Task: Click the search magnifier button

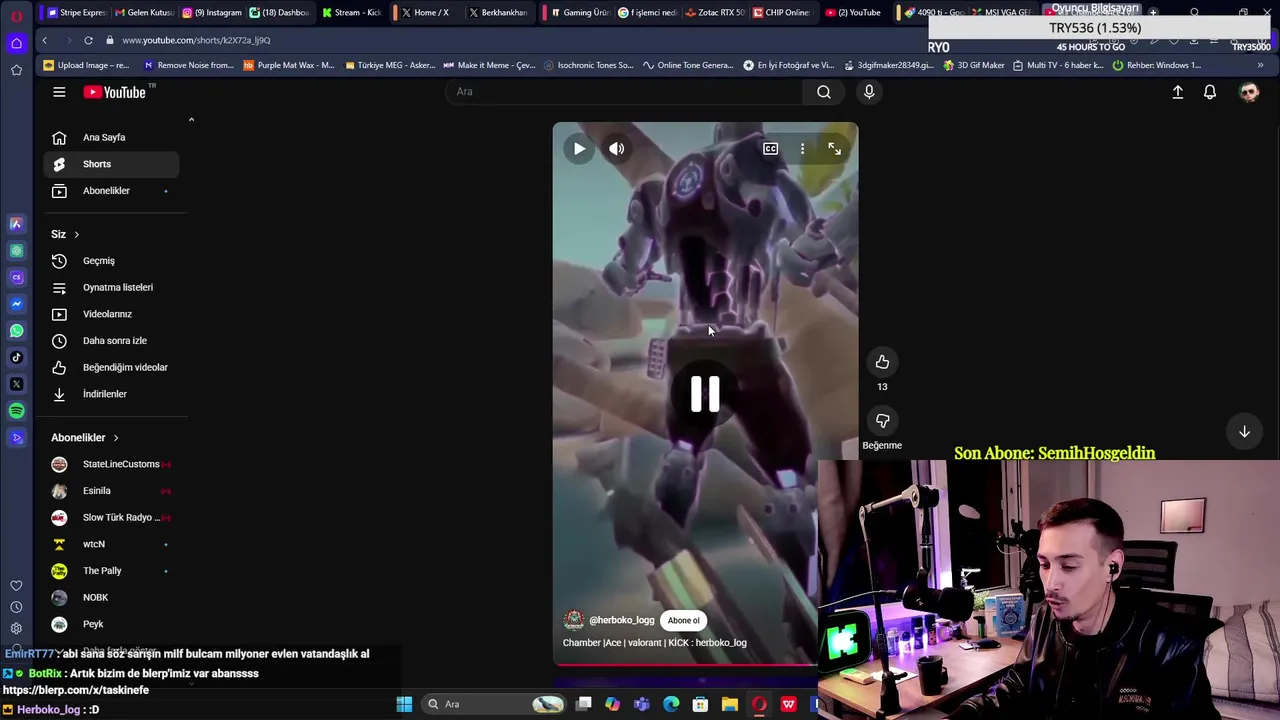Action: [823, 92]
